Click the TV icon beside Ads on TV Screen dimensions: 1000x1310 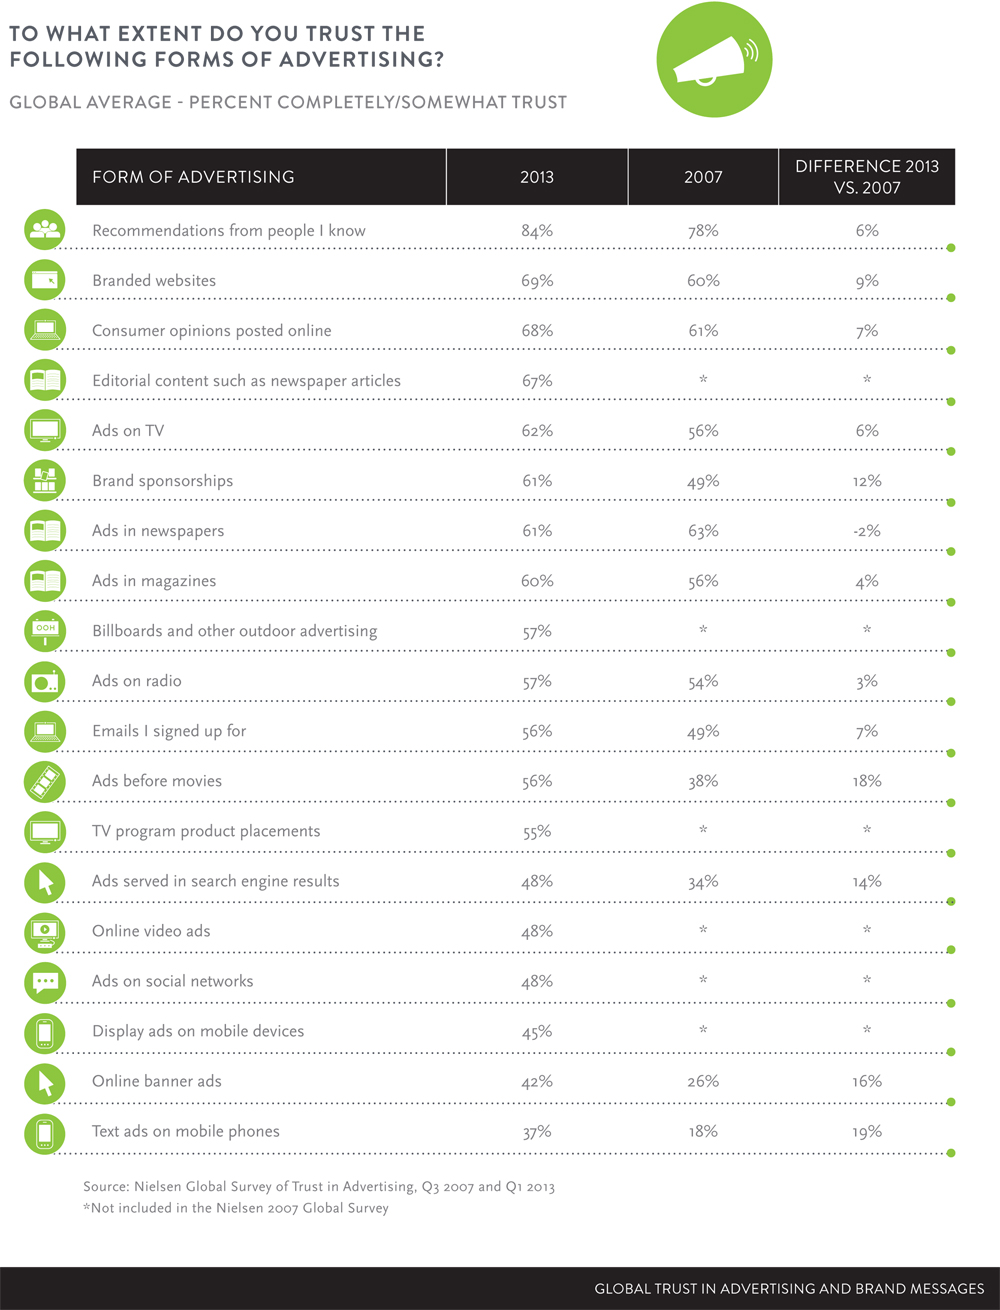(x=45, y=431)
